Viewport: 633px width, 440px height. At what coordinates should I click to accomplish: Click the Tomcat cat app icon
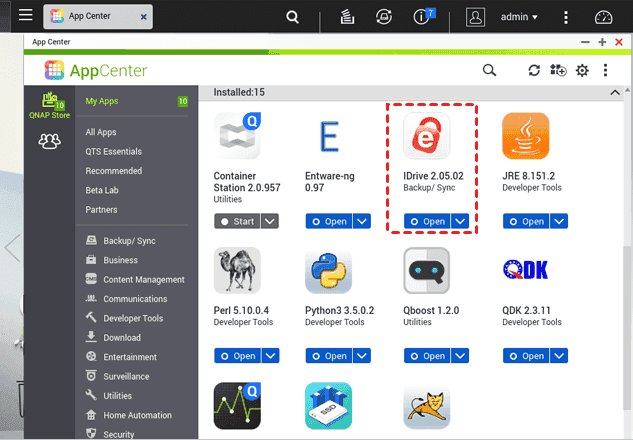[427, 406]
